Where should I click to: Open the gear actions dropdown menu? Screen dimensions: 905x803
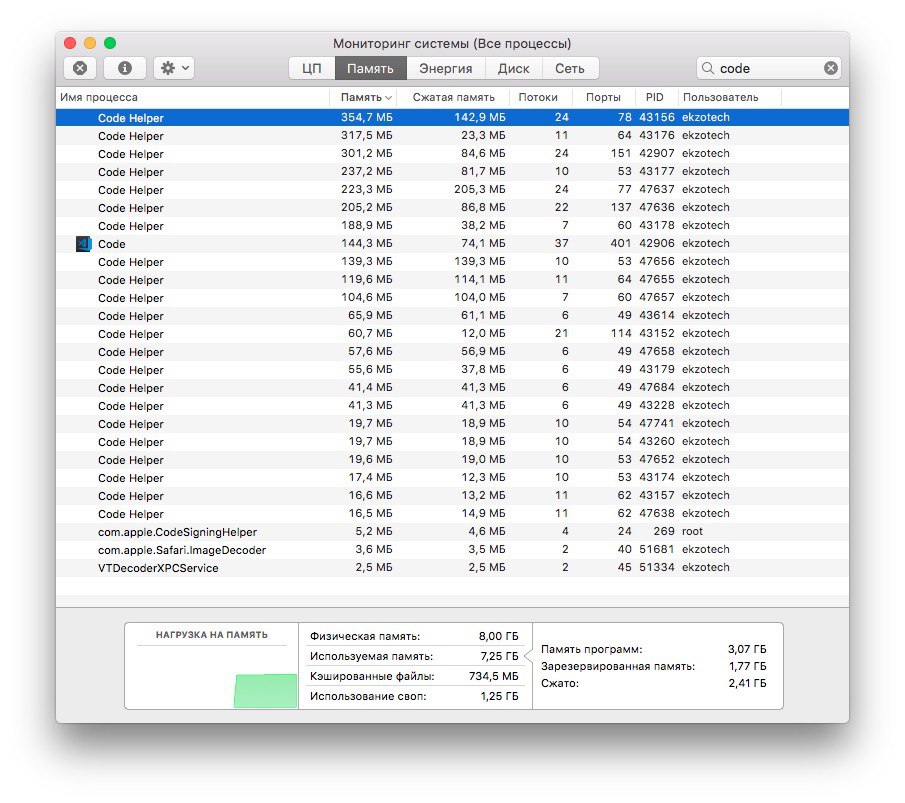pyautogui.click(x=174, y=68)
